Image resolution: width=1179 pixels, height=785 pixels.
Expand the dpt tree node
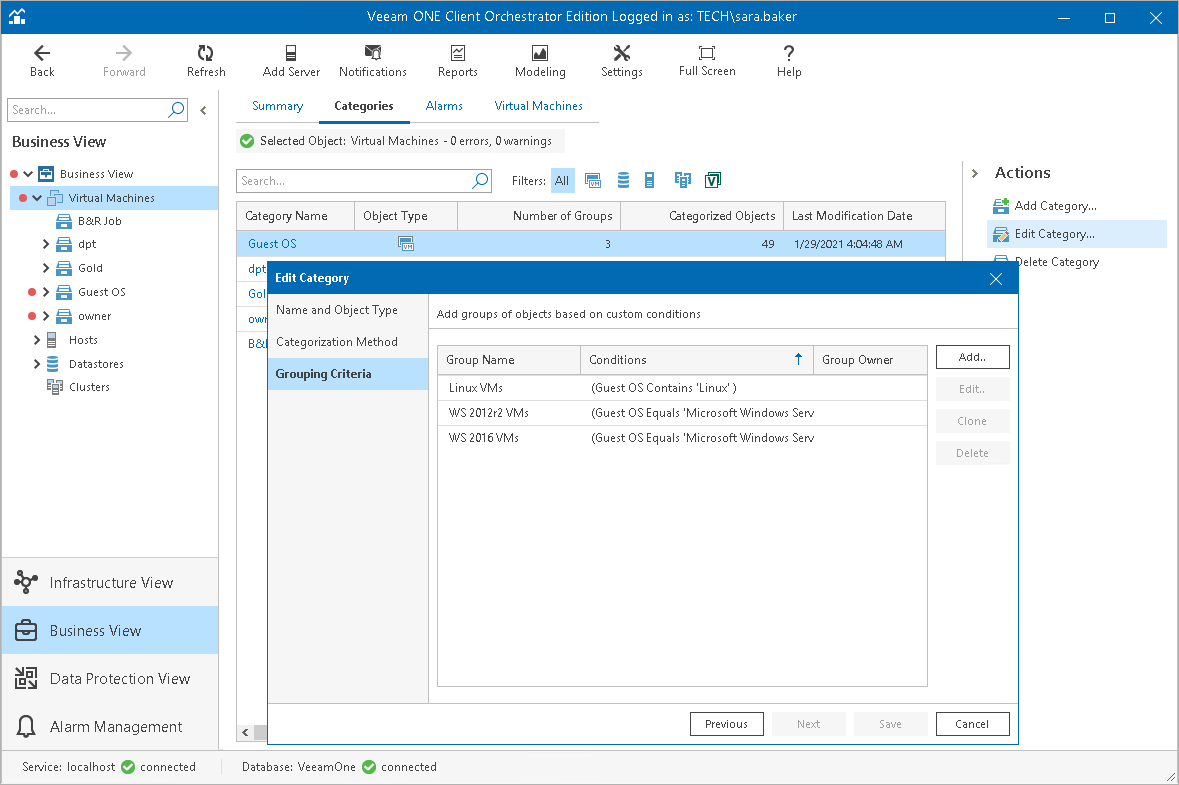[46, 244]
